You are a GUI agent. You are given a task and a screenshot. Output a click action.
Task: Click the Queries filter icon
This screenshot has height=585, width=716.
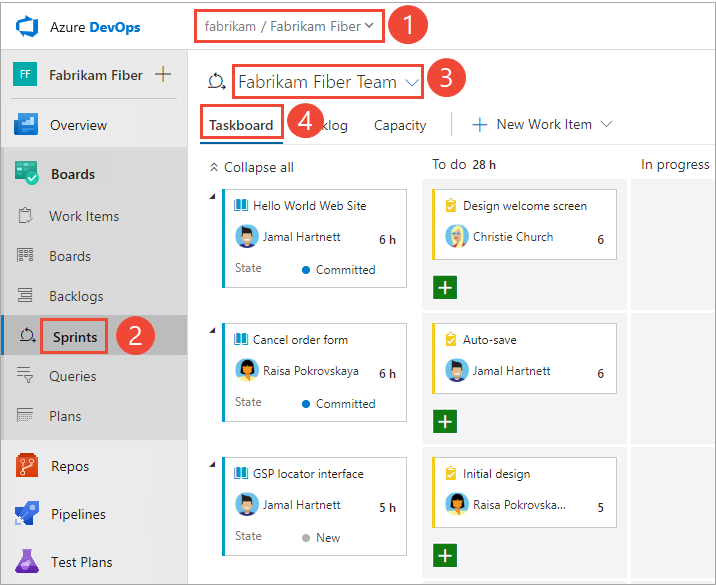25,374
